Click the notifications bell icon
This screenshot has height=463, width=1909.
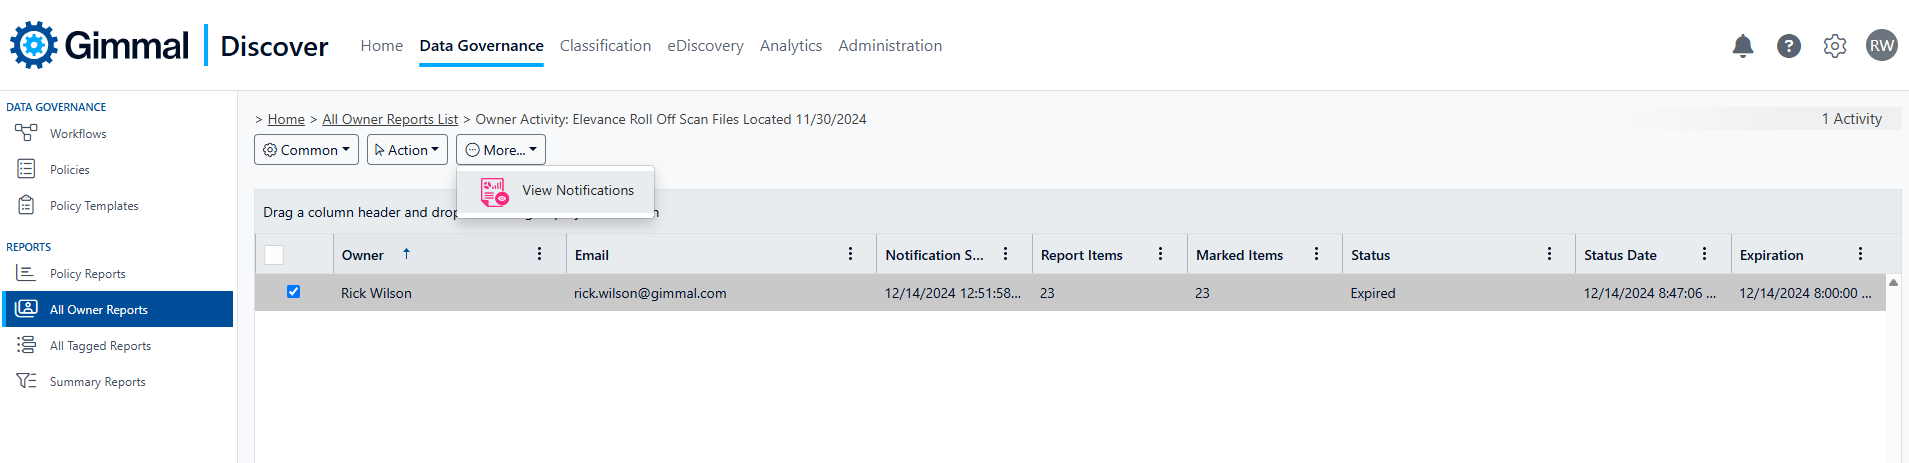1742,46
